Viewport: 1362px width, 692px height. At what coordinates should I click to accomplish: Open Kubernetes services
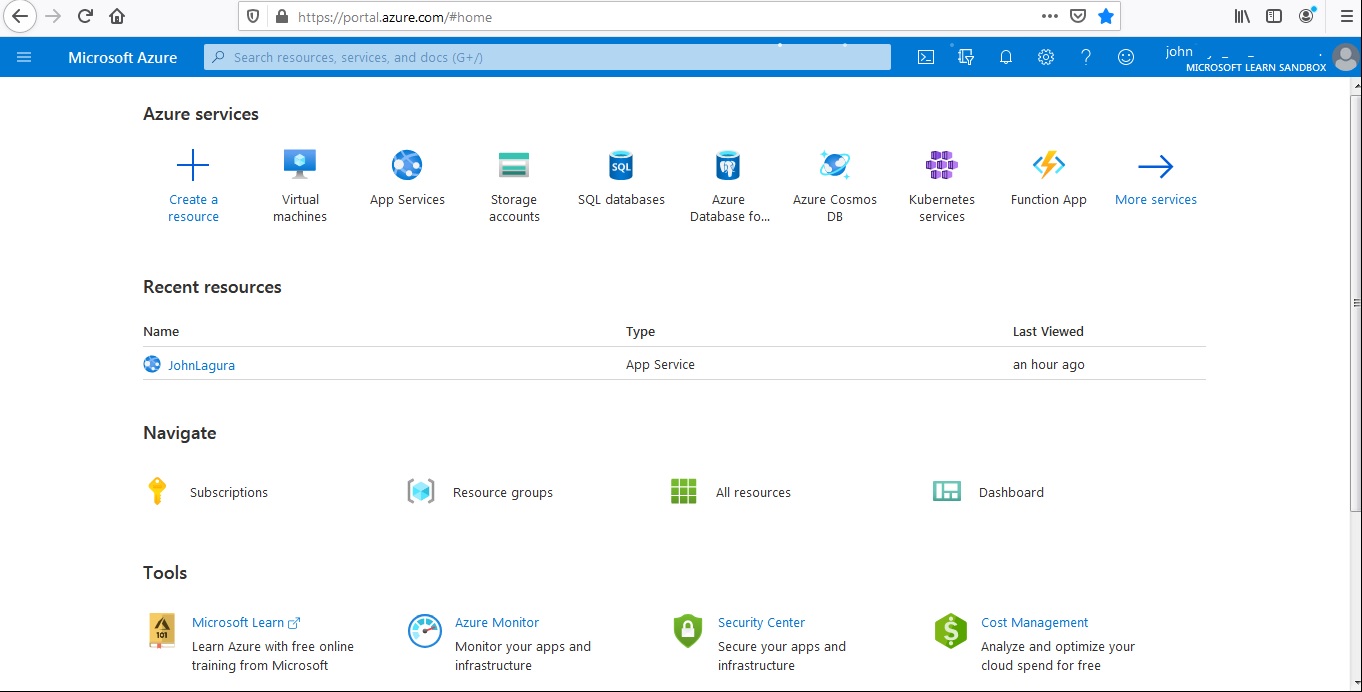tap(941, 180)
